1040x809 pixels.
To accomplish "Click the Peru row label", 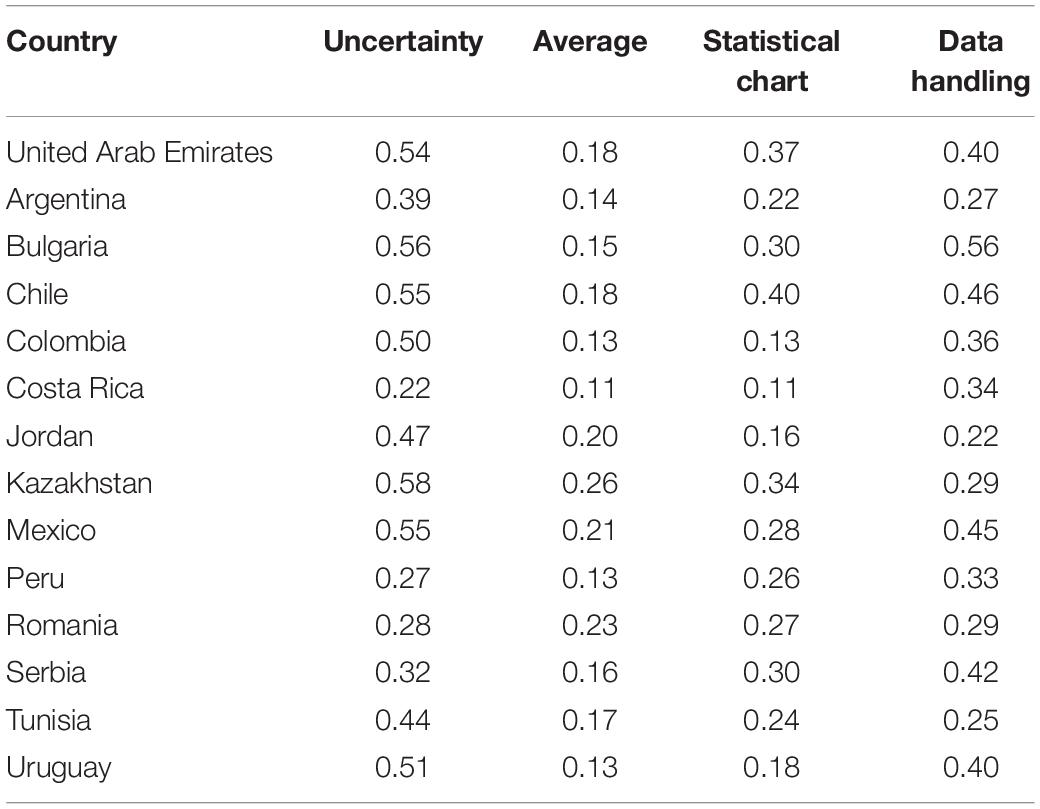I will click(x=35, y=578).
